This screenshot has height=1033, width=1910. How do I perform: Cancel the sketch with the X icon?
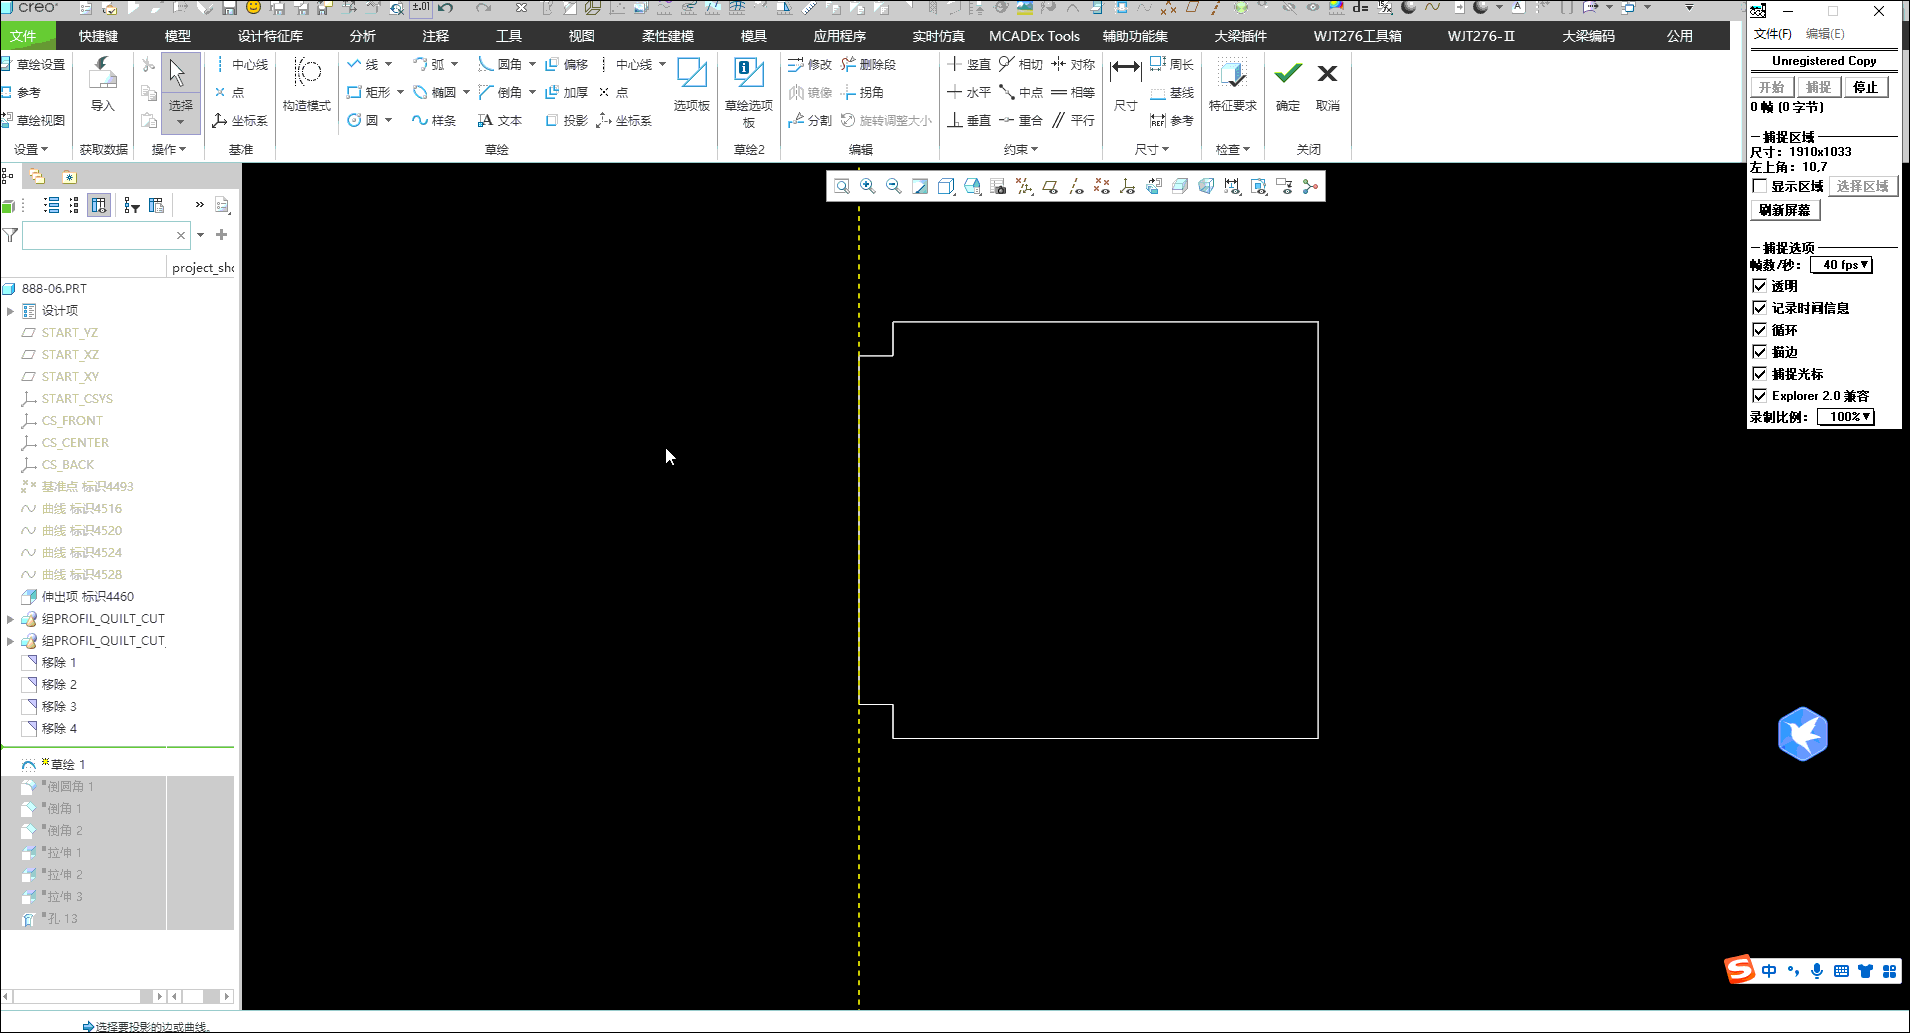(x=1327, y=84)
